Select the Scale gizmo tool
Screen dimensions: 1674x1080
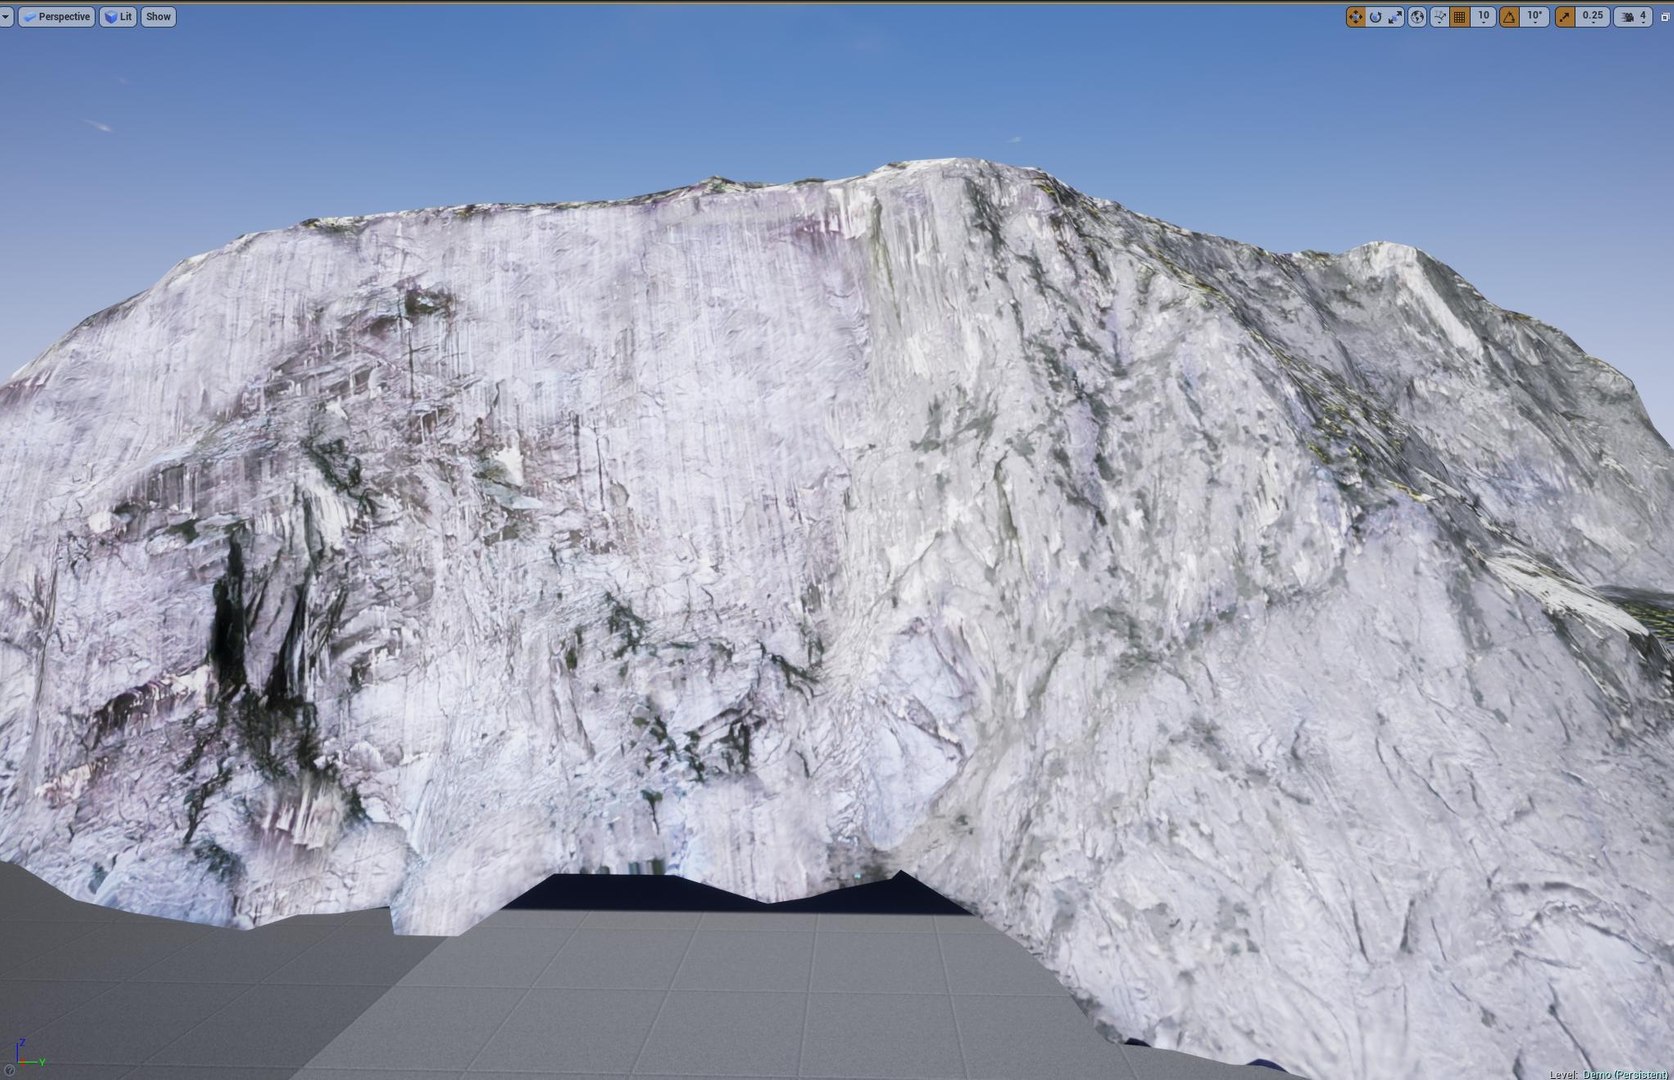click(1395, 16)
